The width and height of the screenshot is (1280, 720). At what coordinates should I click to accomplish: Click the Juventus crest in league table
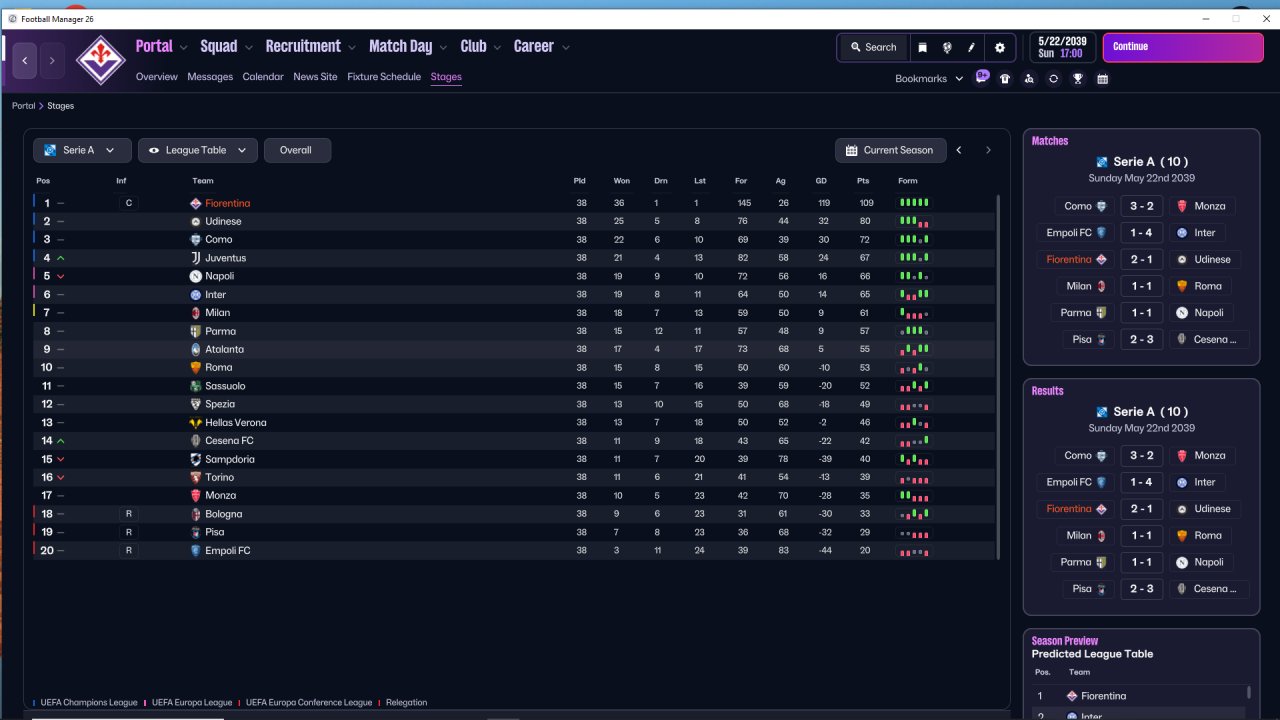[196, 258]
